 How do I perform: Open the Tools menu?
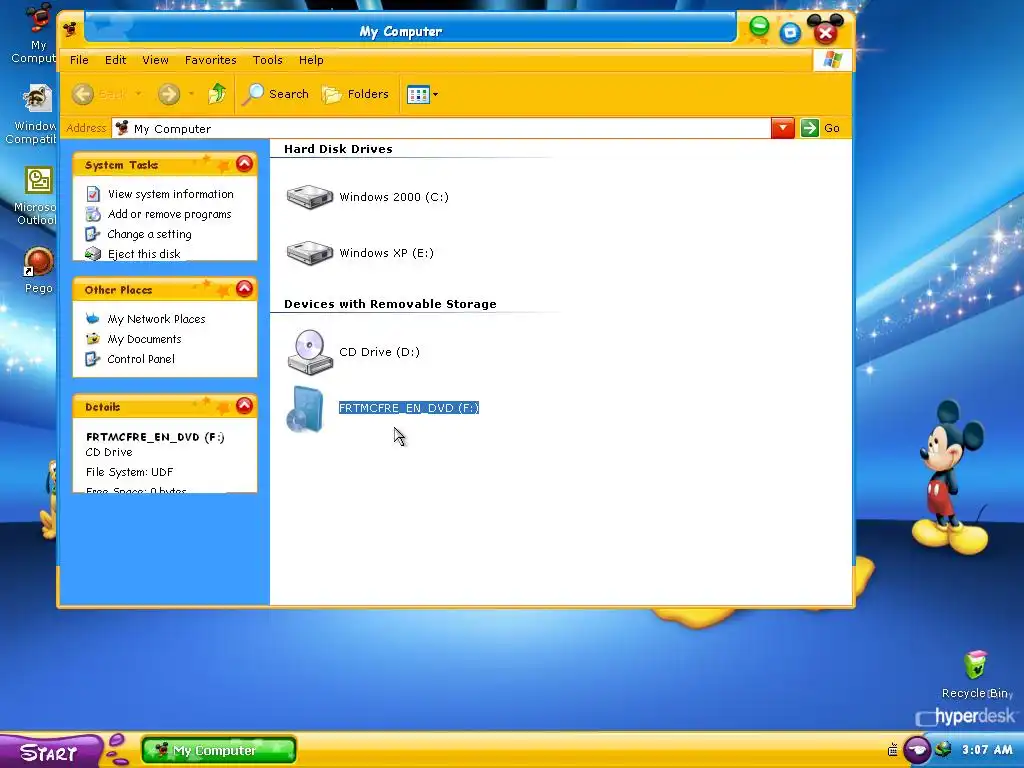(x=268, y=60)
